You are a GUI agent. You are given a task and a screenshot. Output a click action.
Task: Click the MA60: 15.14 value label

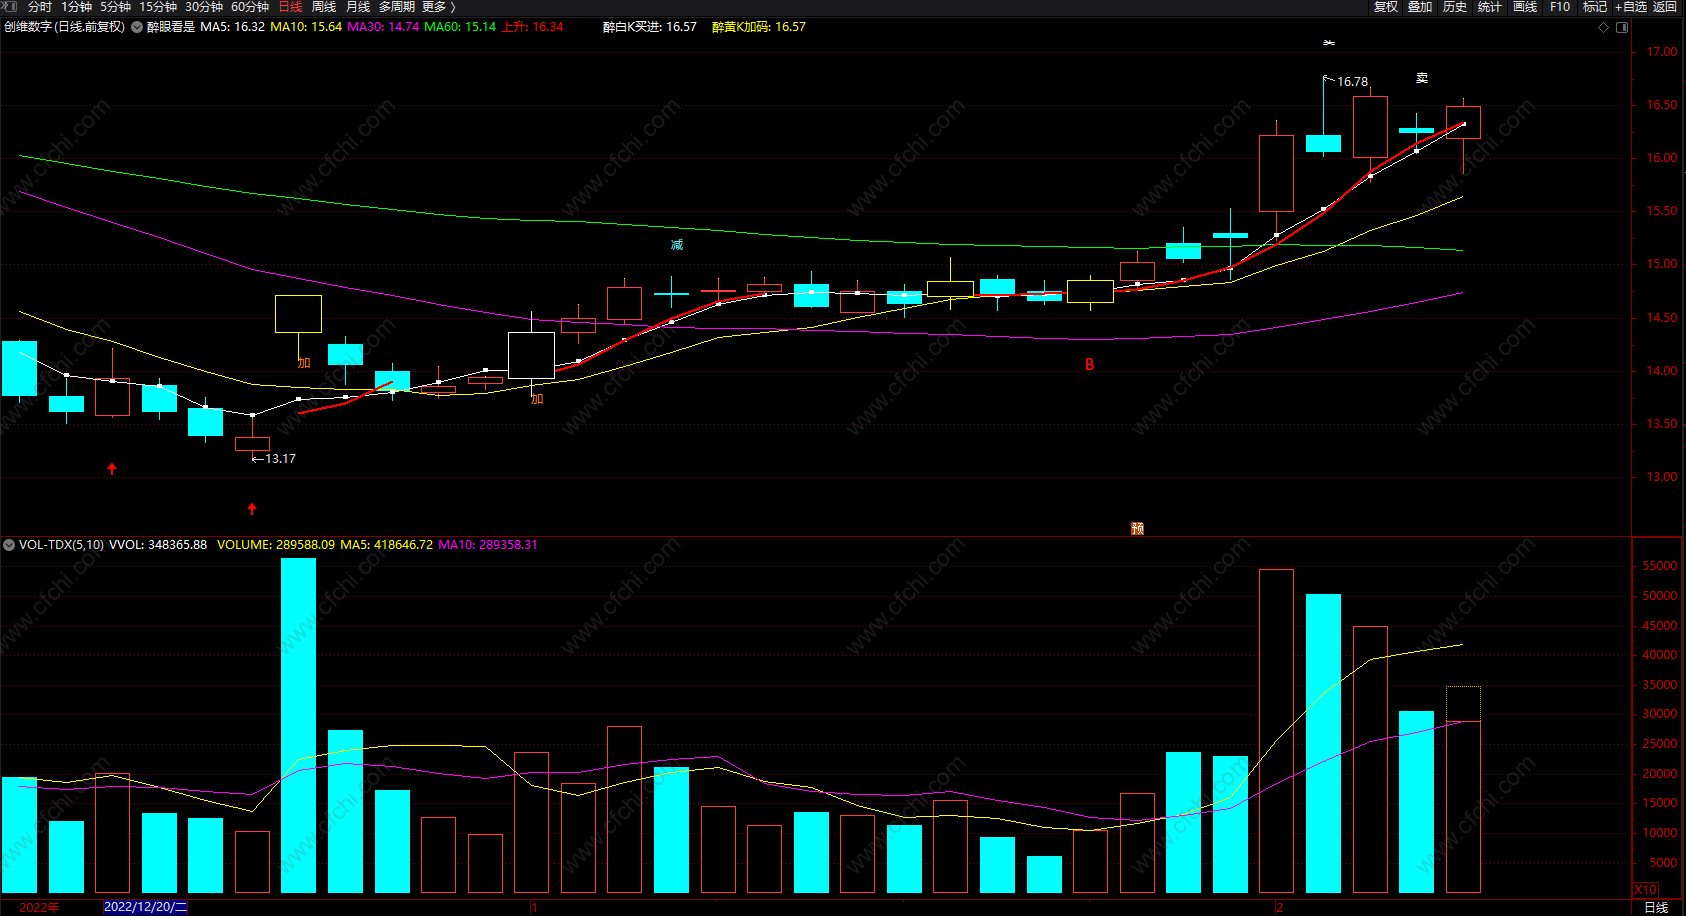point(460,27)
